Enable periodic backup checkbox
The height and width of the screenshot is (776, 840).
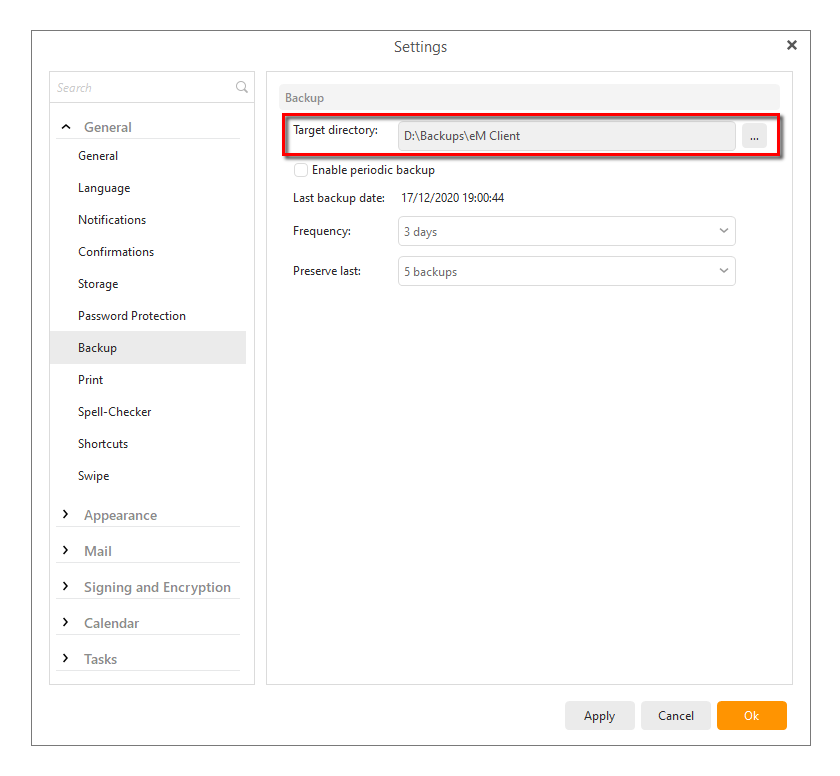click(x=301, y=170)
